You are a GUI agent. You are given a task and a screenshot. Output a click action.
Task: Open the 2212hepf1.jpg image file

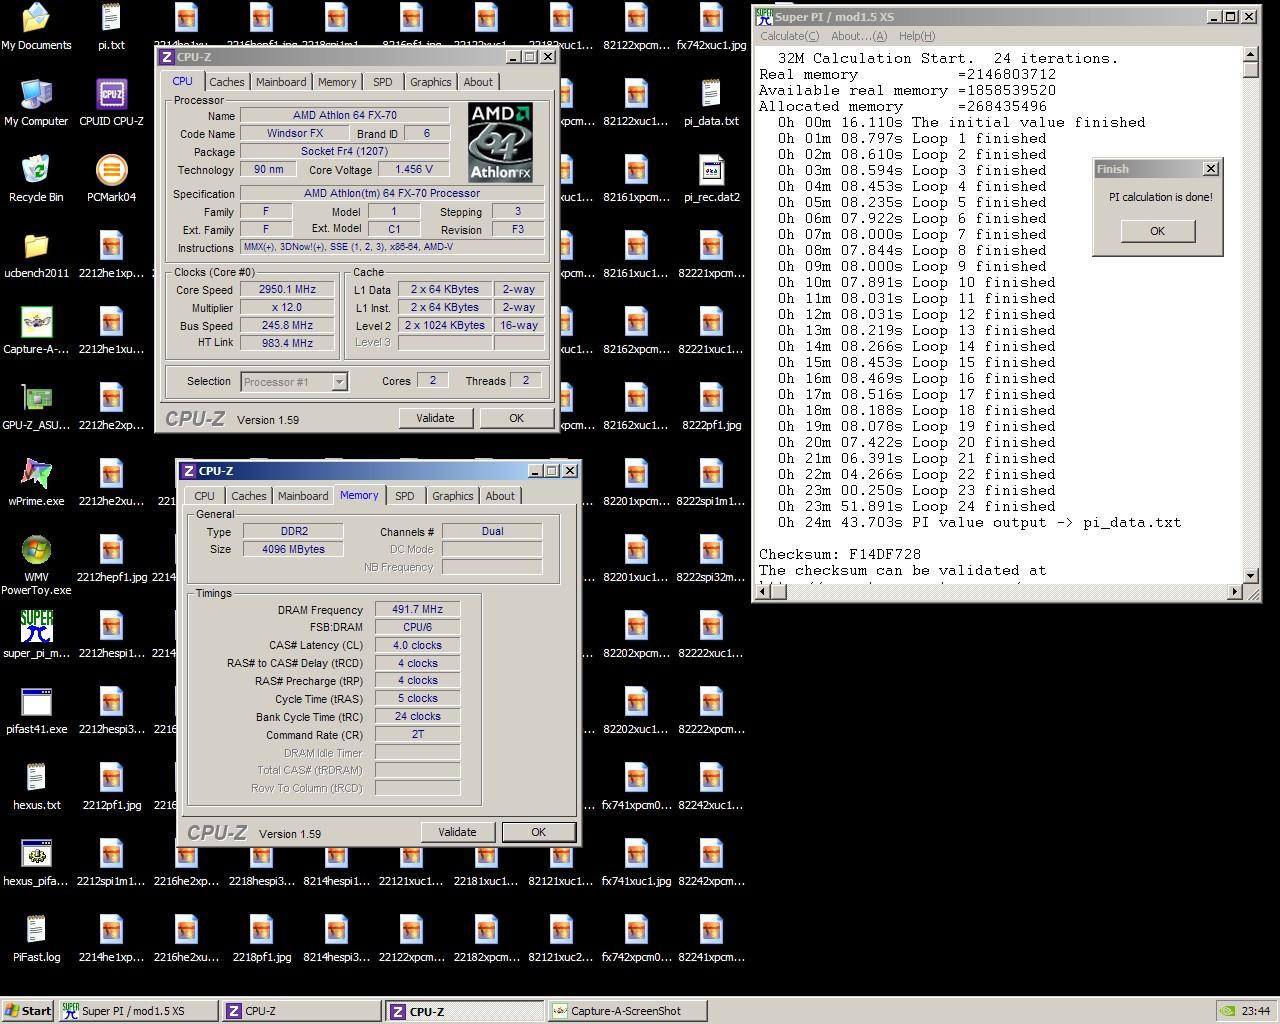click(111, 559)
